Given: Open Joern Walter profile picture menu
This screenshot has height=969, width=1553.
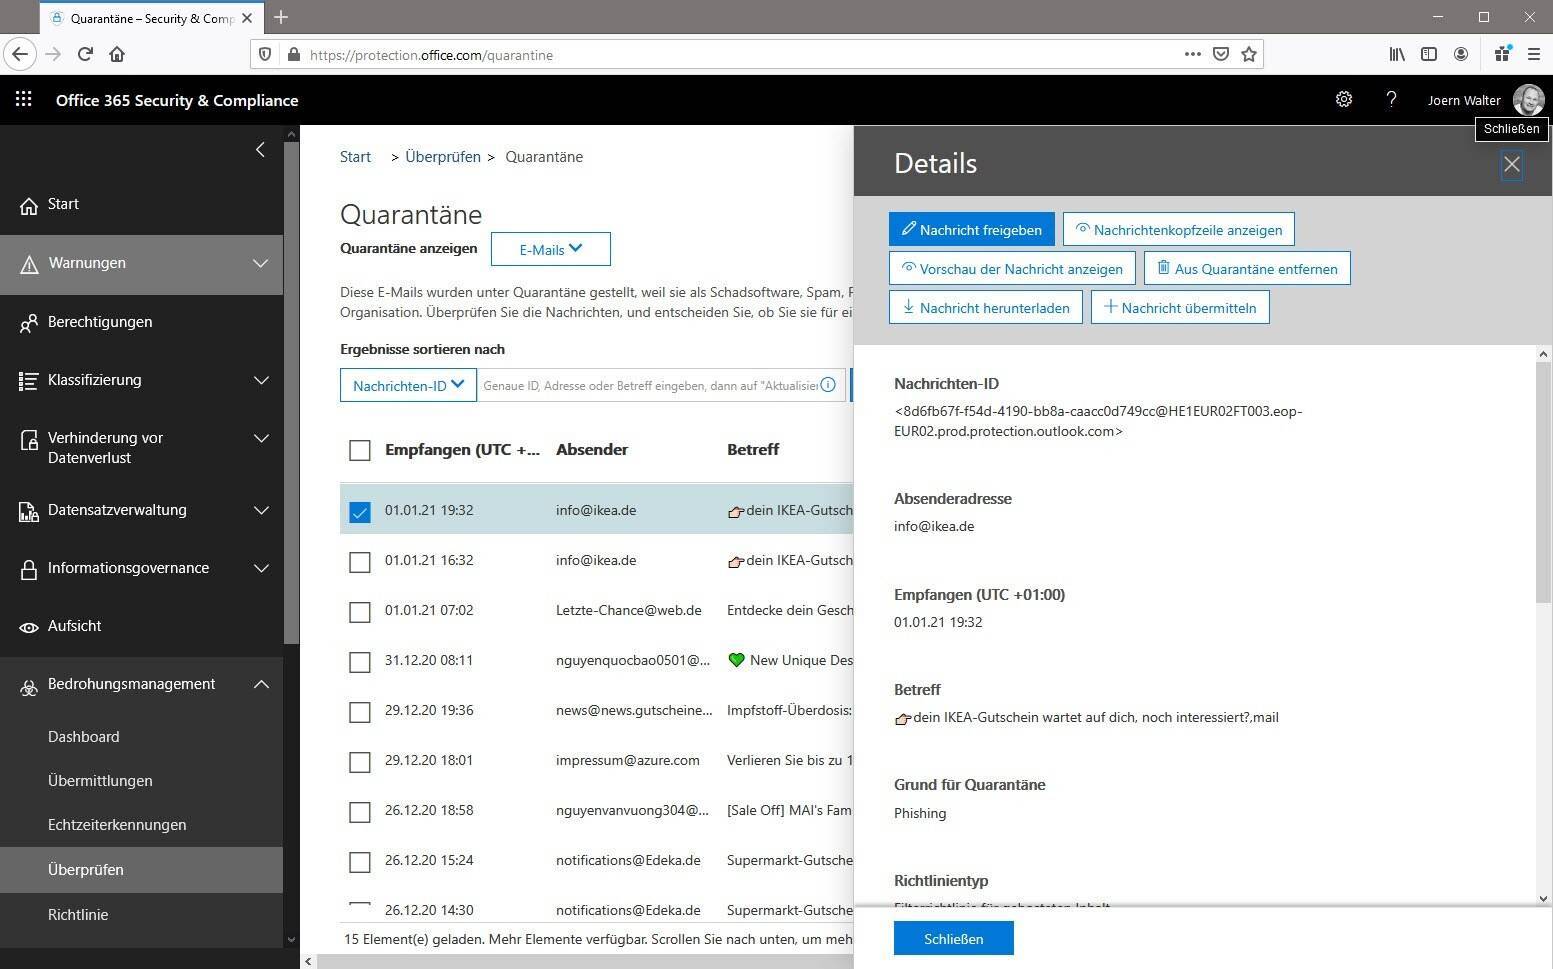Looking at the screenshot, I should tap(1528, 99).
